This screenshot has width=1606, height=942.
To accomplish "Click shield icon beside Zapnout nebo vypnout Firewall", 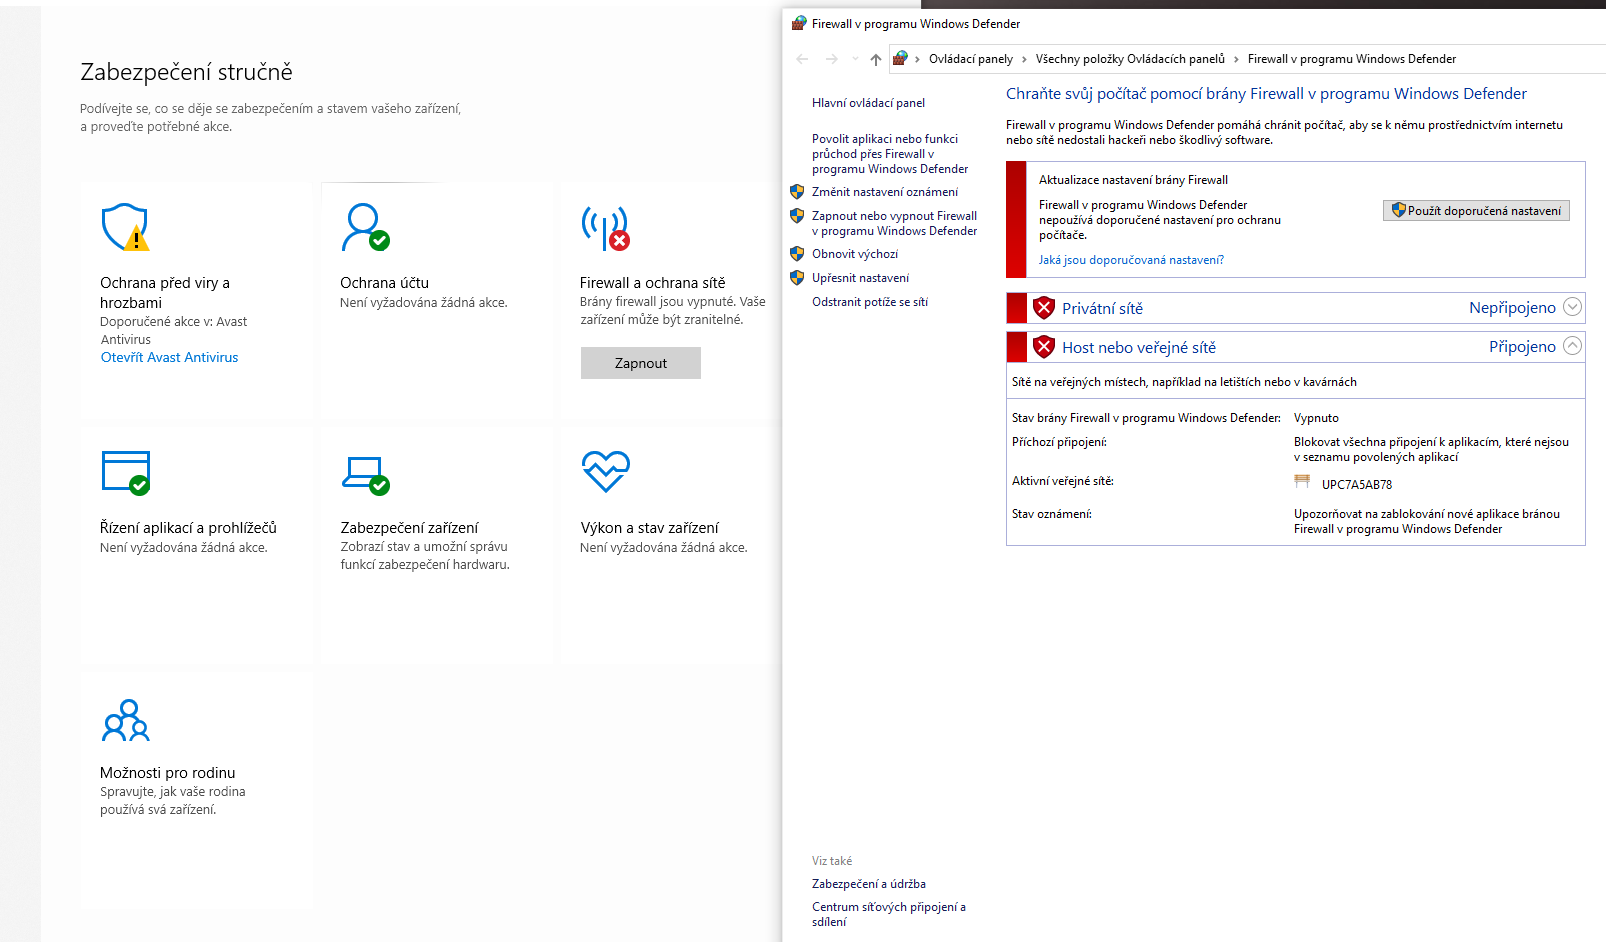I will click(797, 215).
